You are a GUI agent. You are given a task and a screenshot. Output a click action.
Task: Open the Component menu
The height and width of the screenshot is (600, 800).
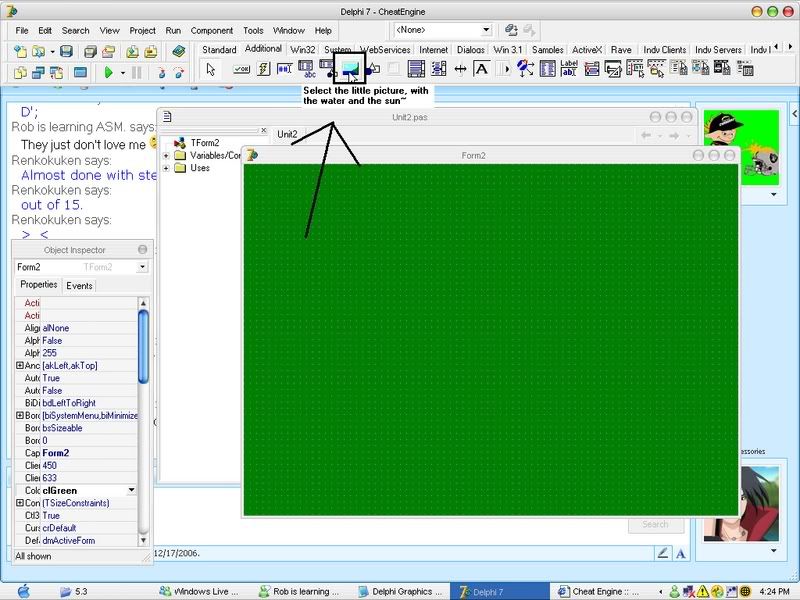click(211, 31)
